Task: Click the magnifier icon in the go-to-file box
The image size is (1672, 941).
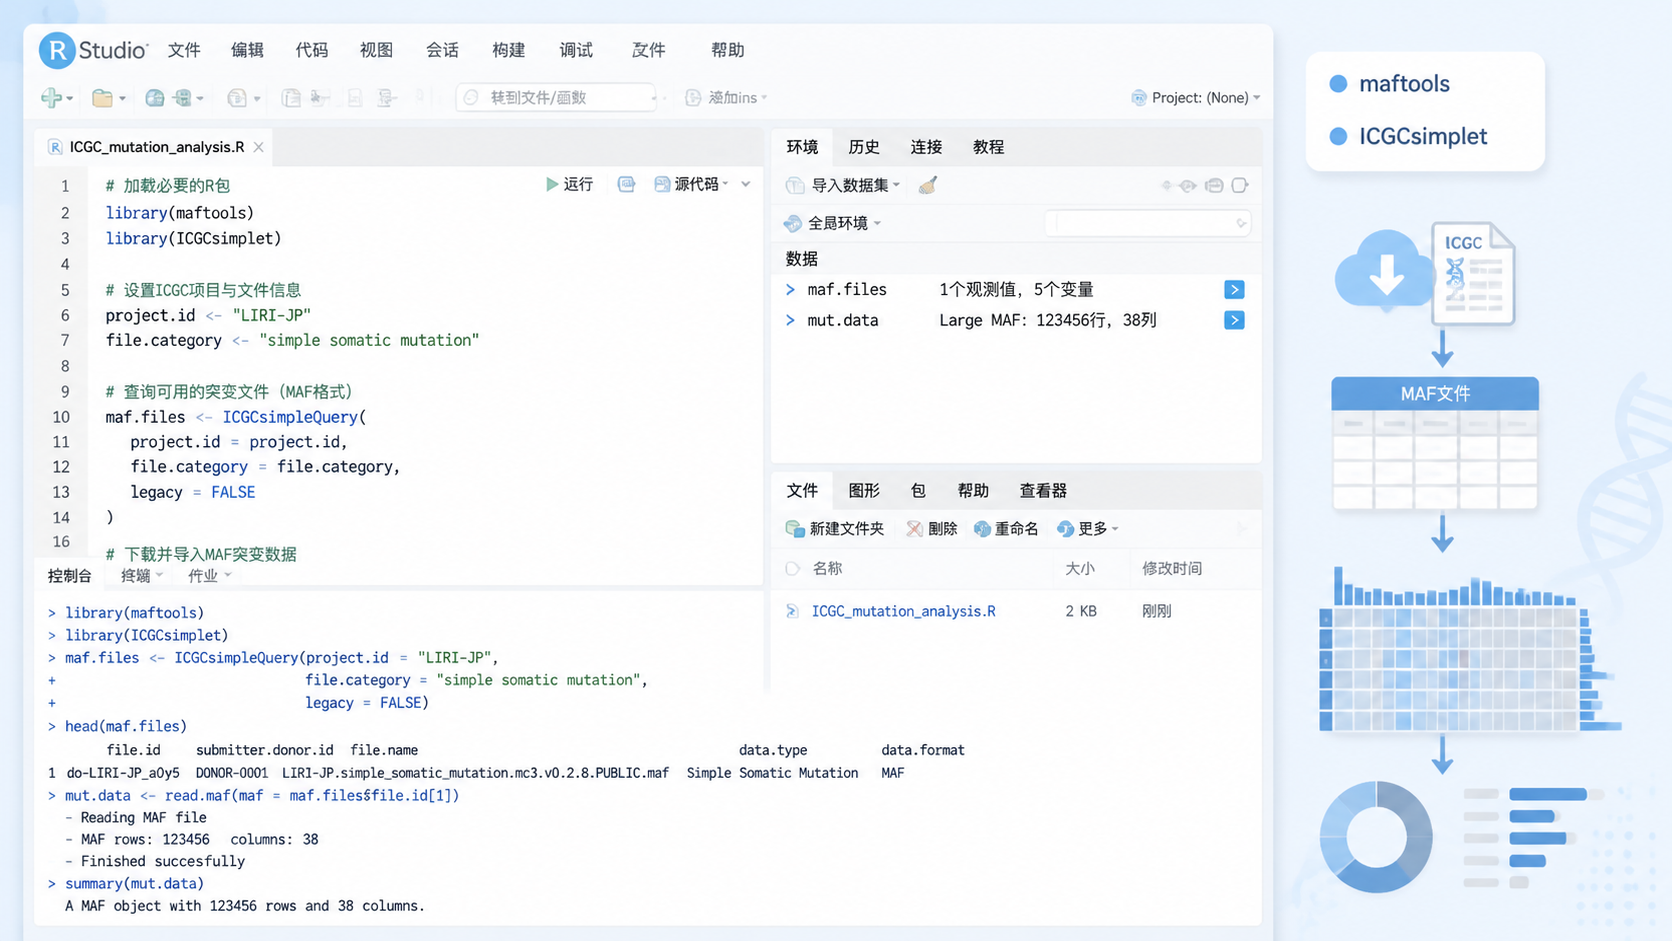Action: [472, 97]
